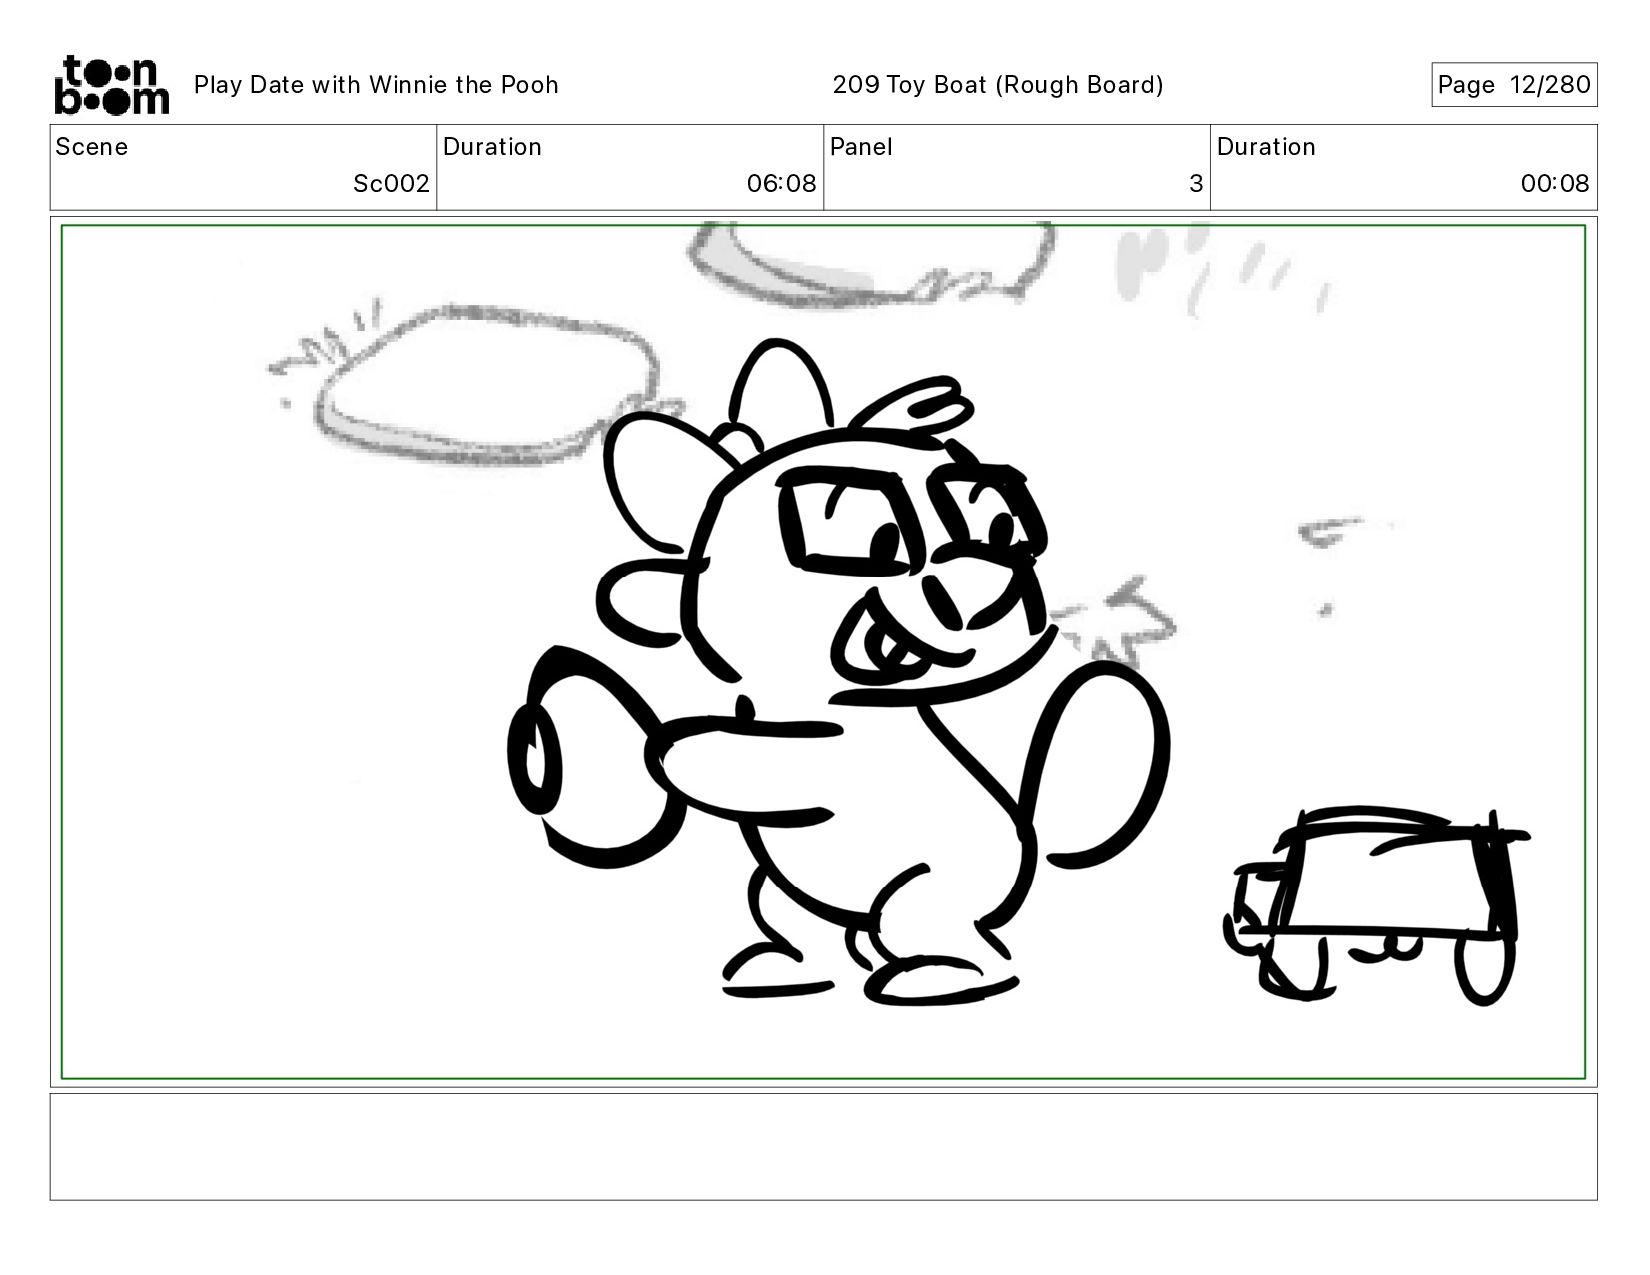Click the 'Panel' label
1650x1275 pixels.
[861, 147]
